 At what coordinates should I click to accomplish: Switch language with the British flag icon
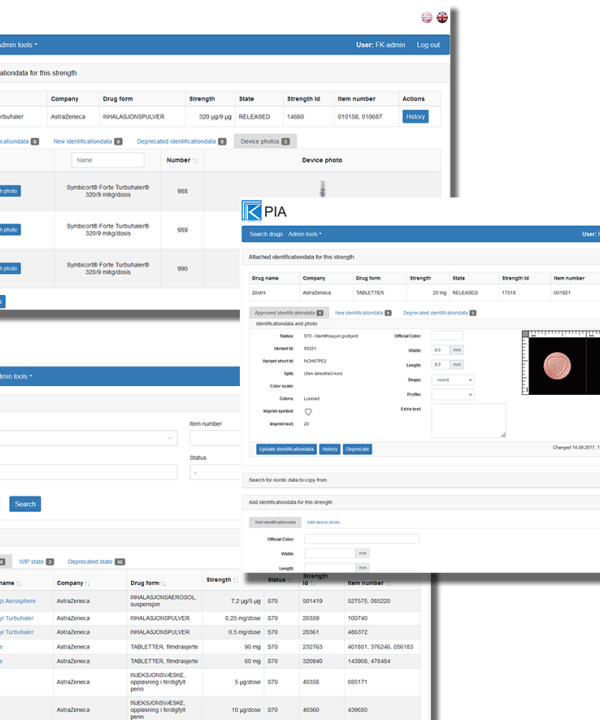click(442, 17)
